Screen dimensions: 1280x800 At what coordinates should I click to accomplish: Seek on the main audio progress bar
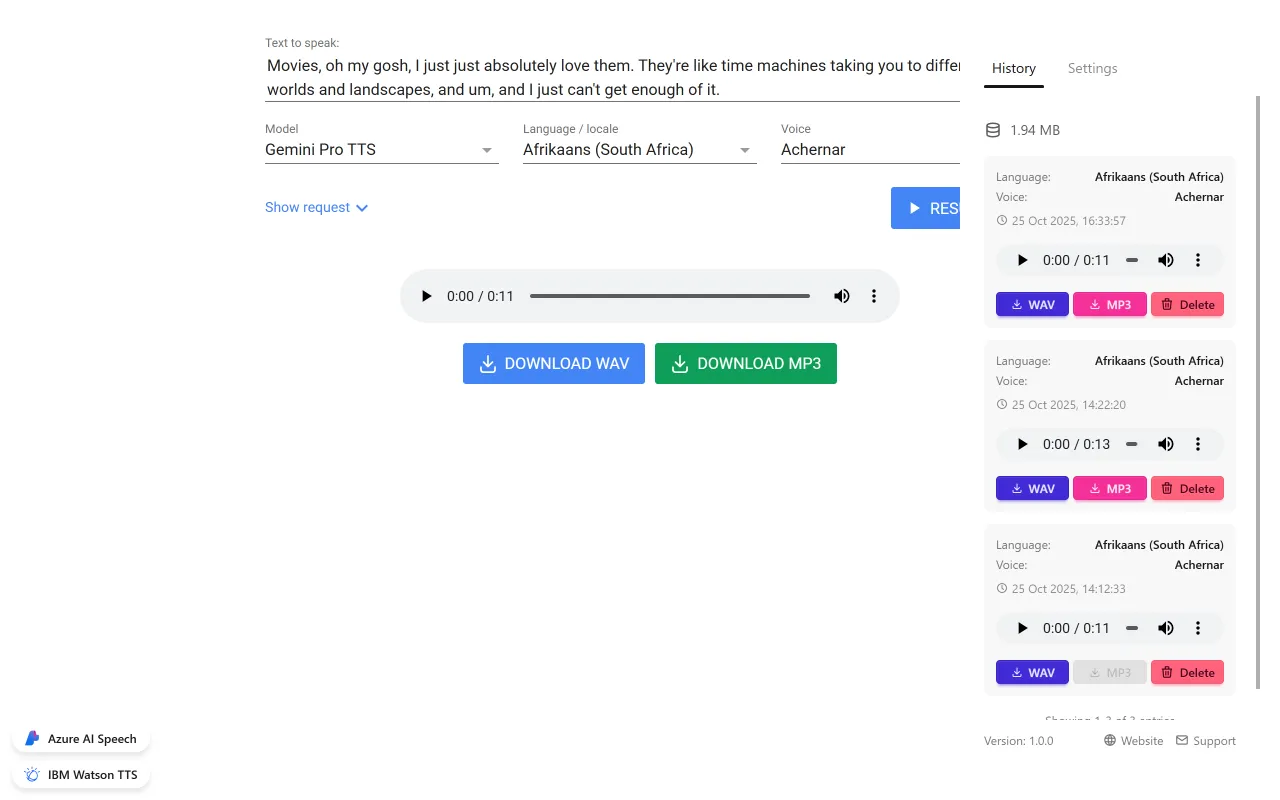tap(669, 296)
